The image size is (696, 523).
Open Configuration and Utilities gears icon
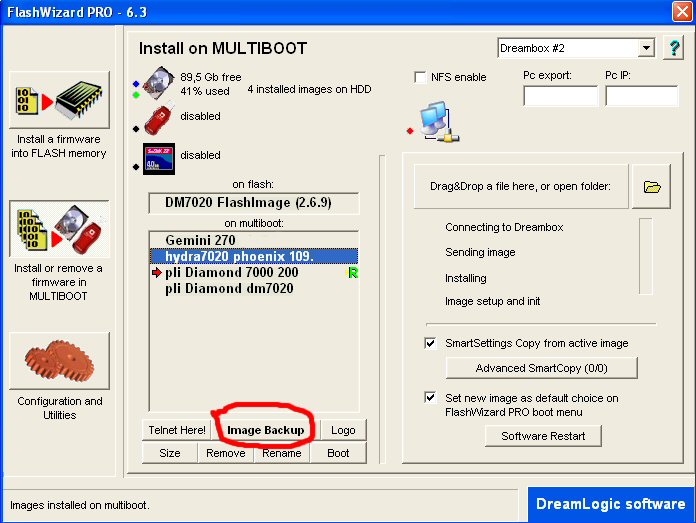(x=59, y=361)
